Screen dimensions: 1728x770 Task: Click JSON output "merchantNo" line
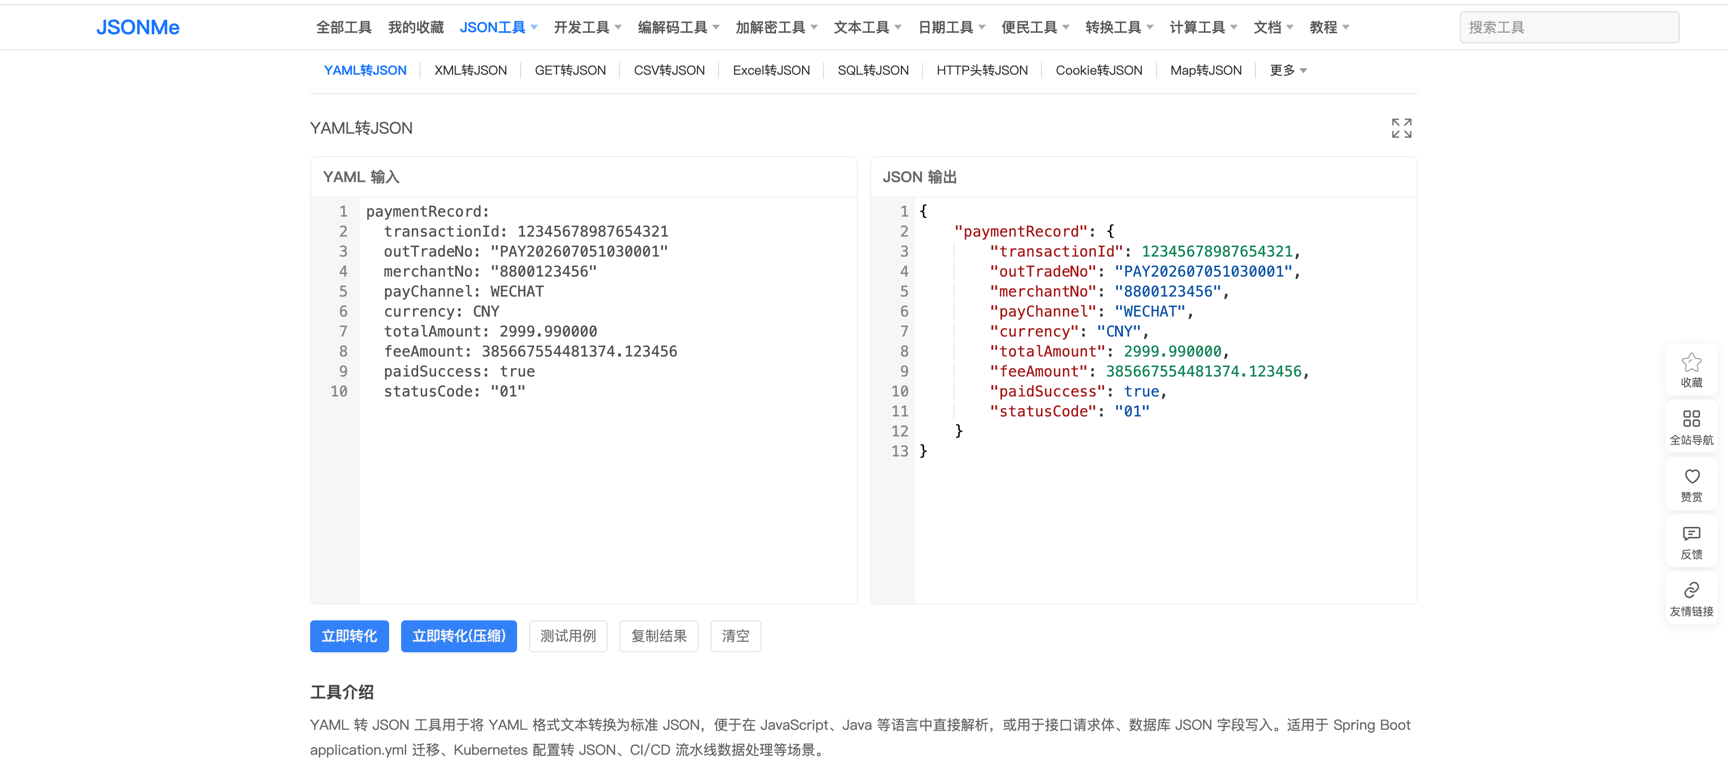[1109, 291]
